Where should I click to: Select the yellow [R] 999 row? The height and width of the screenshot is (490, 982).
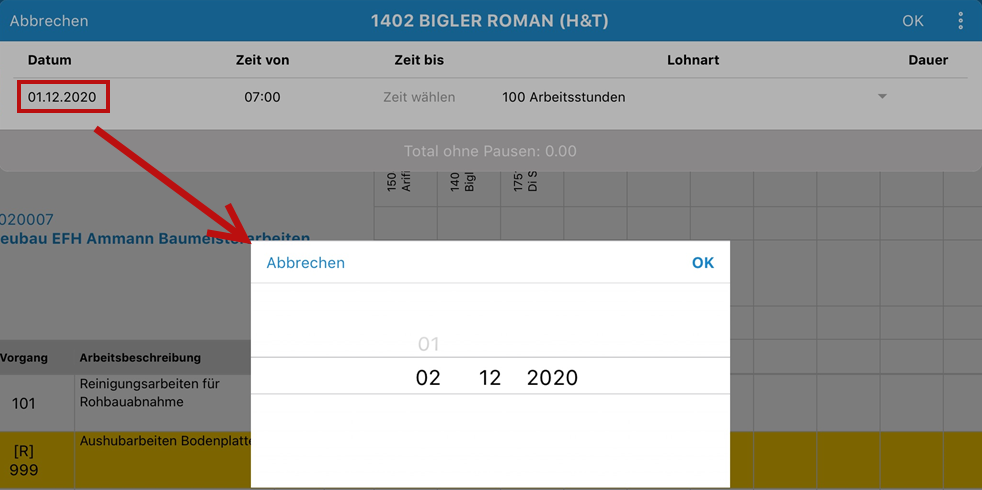[x=125, y=461]
